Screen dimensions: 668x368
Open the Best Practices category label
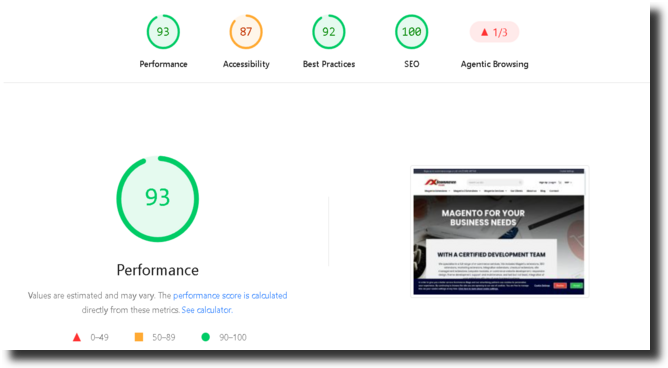click(329, 64)
